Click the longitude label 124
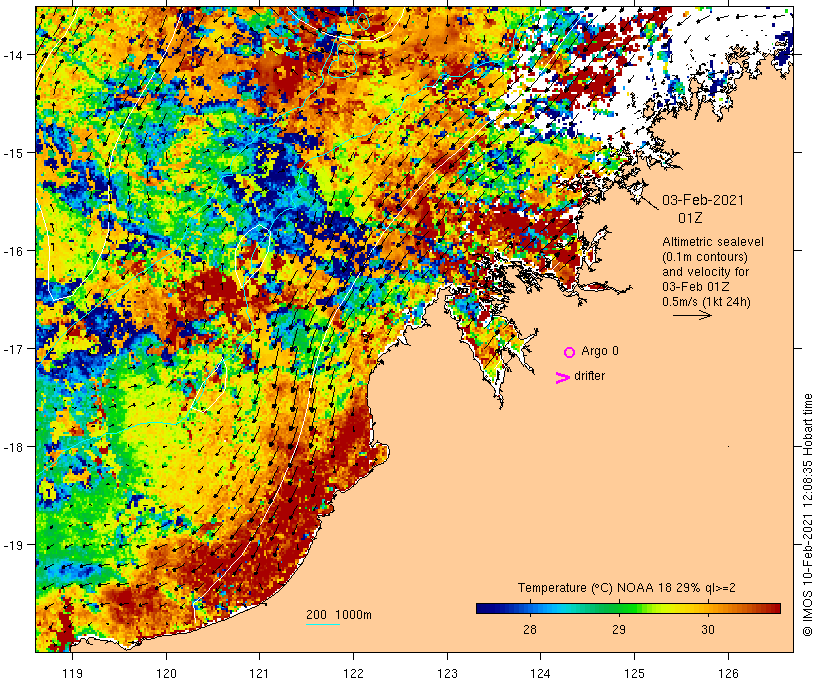Screen dimensions: 820x680 (541, 673)
